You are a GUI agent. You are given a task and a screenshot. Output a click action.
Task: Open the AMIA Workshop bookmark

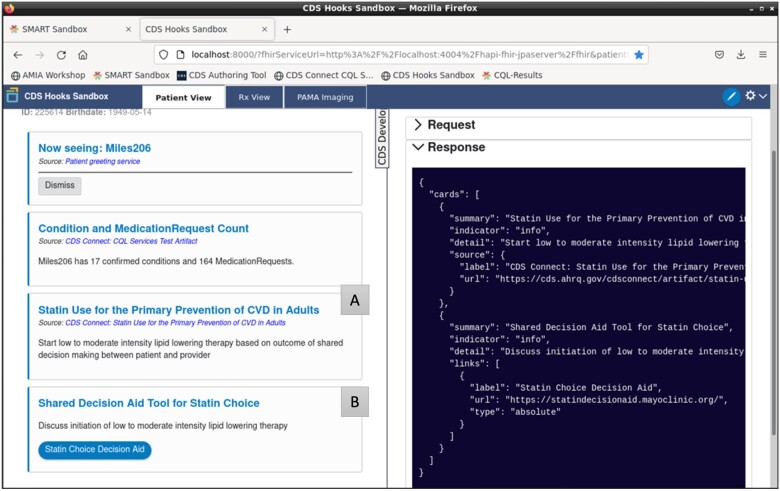(48, 75)
